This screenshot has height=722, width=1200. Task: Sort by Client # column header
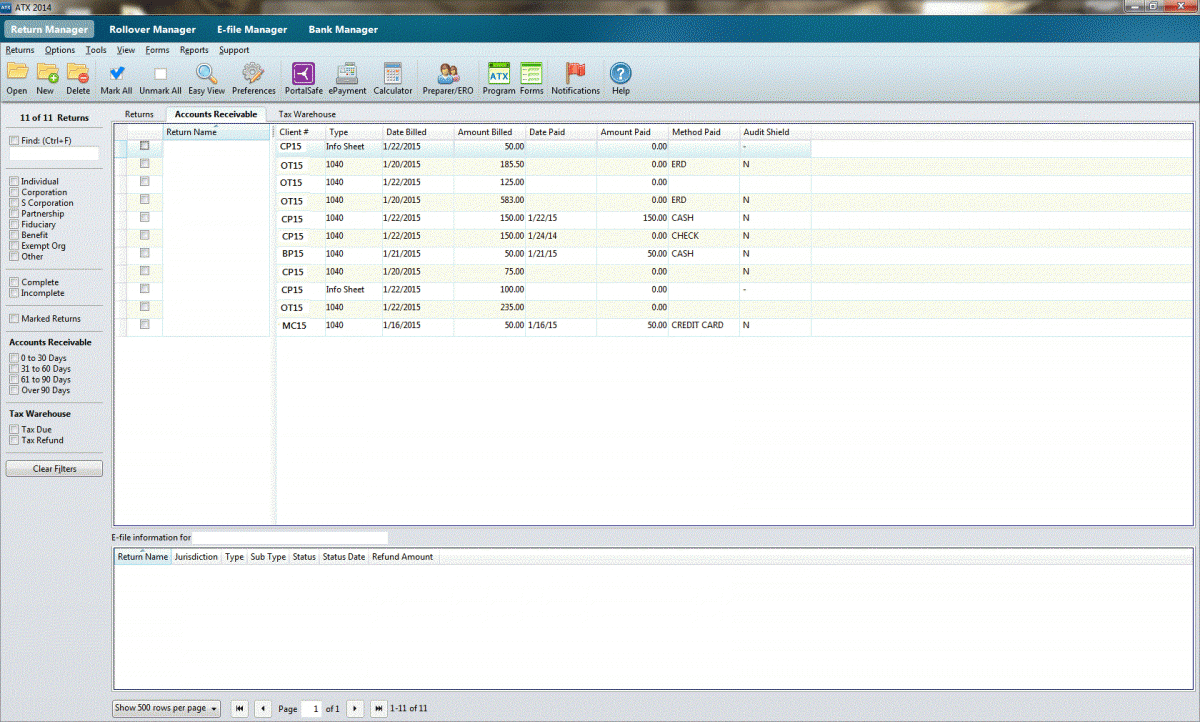300,132
